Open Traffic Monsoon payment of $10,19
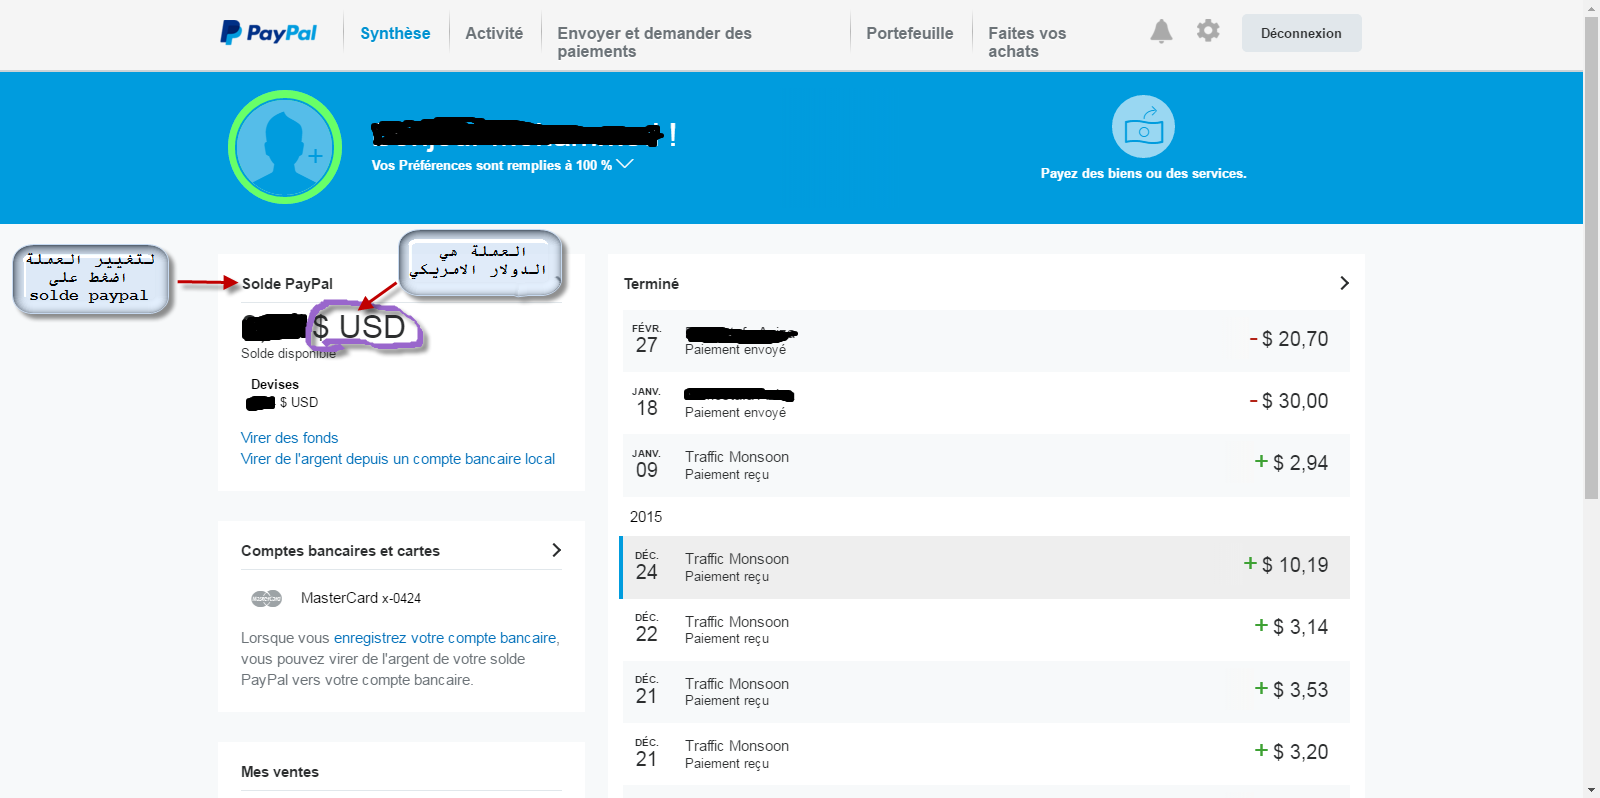Viewport: 1600px width, 798px height. 986,567
